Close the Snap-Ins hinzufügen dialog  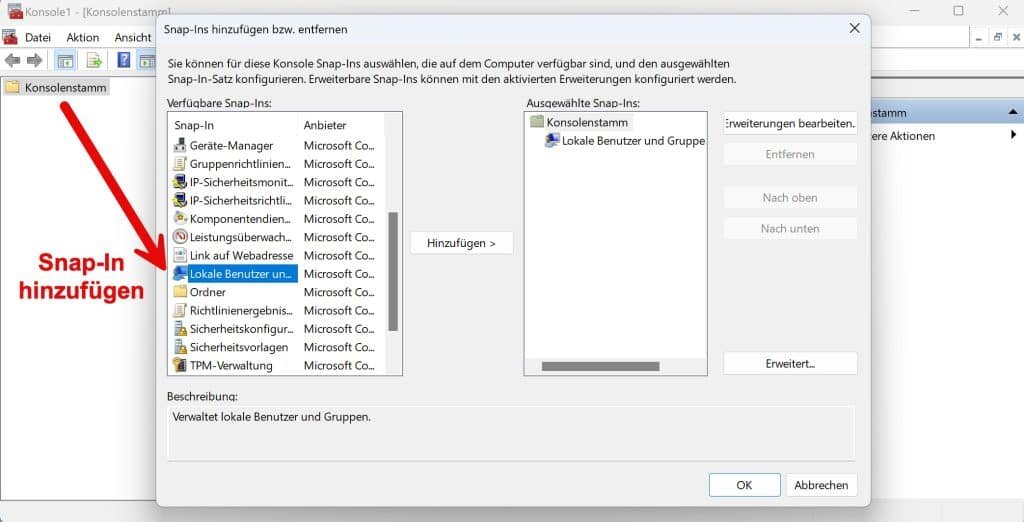(854, 28)
